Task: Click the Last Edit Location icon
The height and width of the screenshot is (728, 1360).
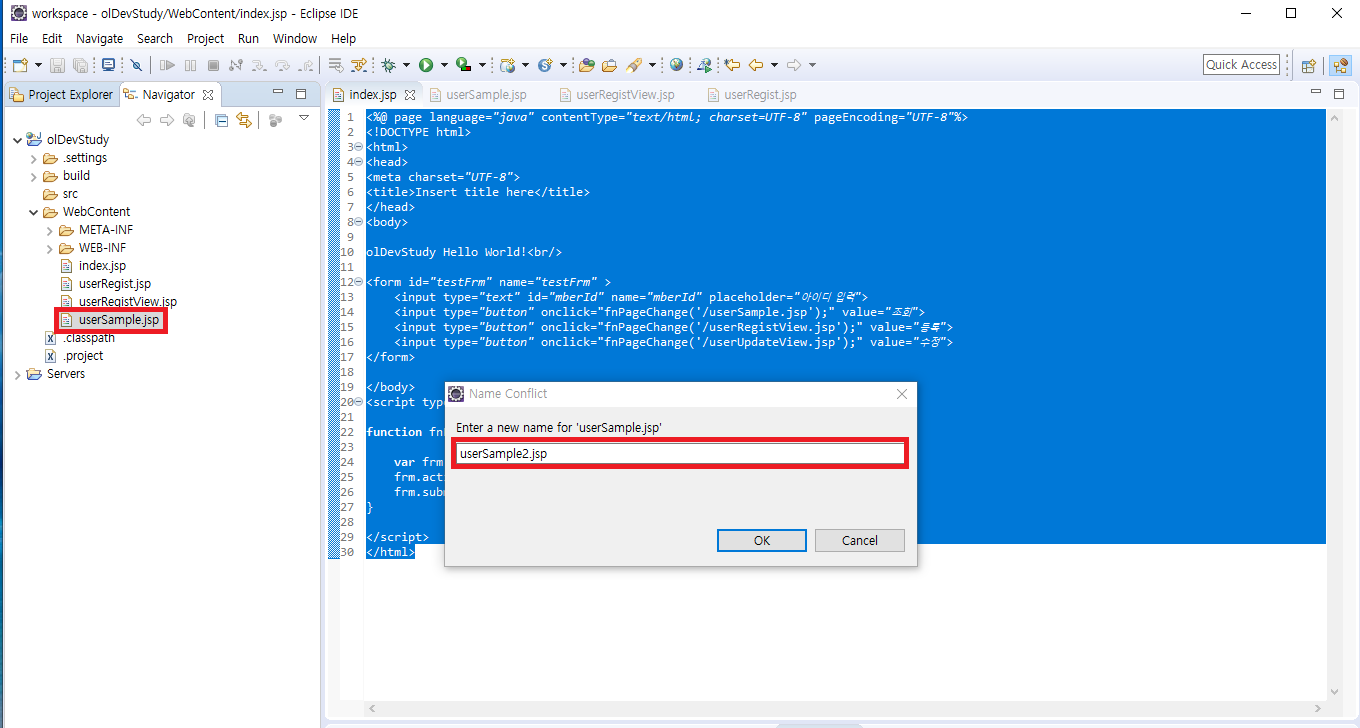Action: point(732,65)
